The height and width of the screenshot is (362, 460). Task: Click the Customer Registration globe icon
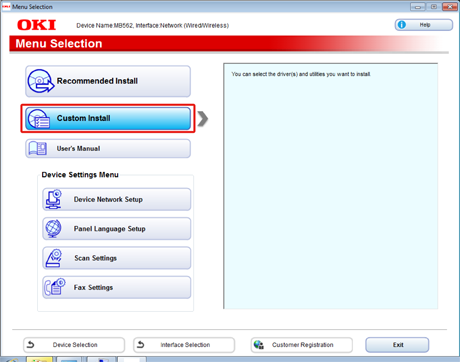(259, 345)
